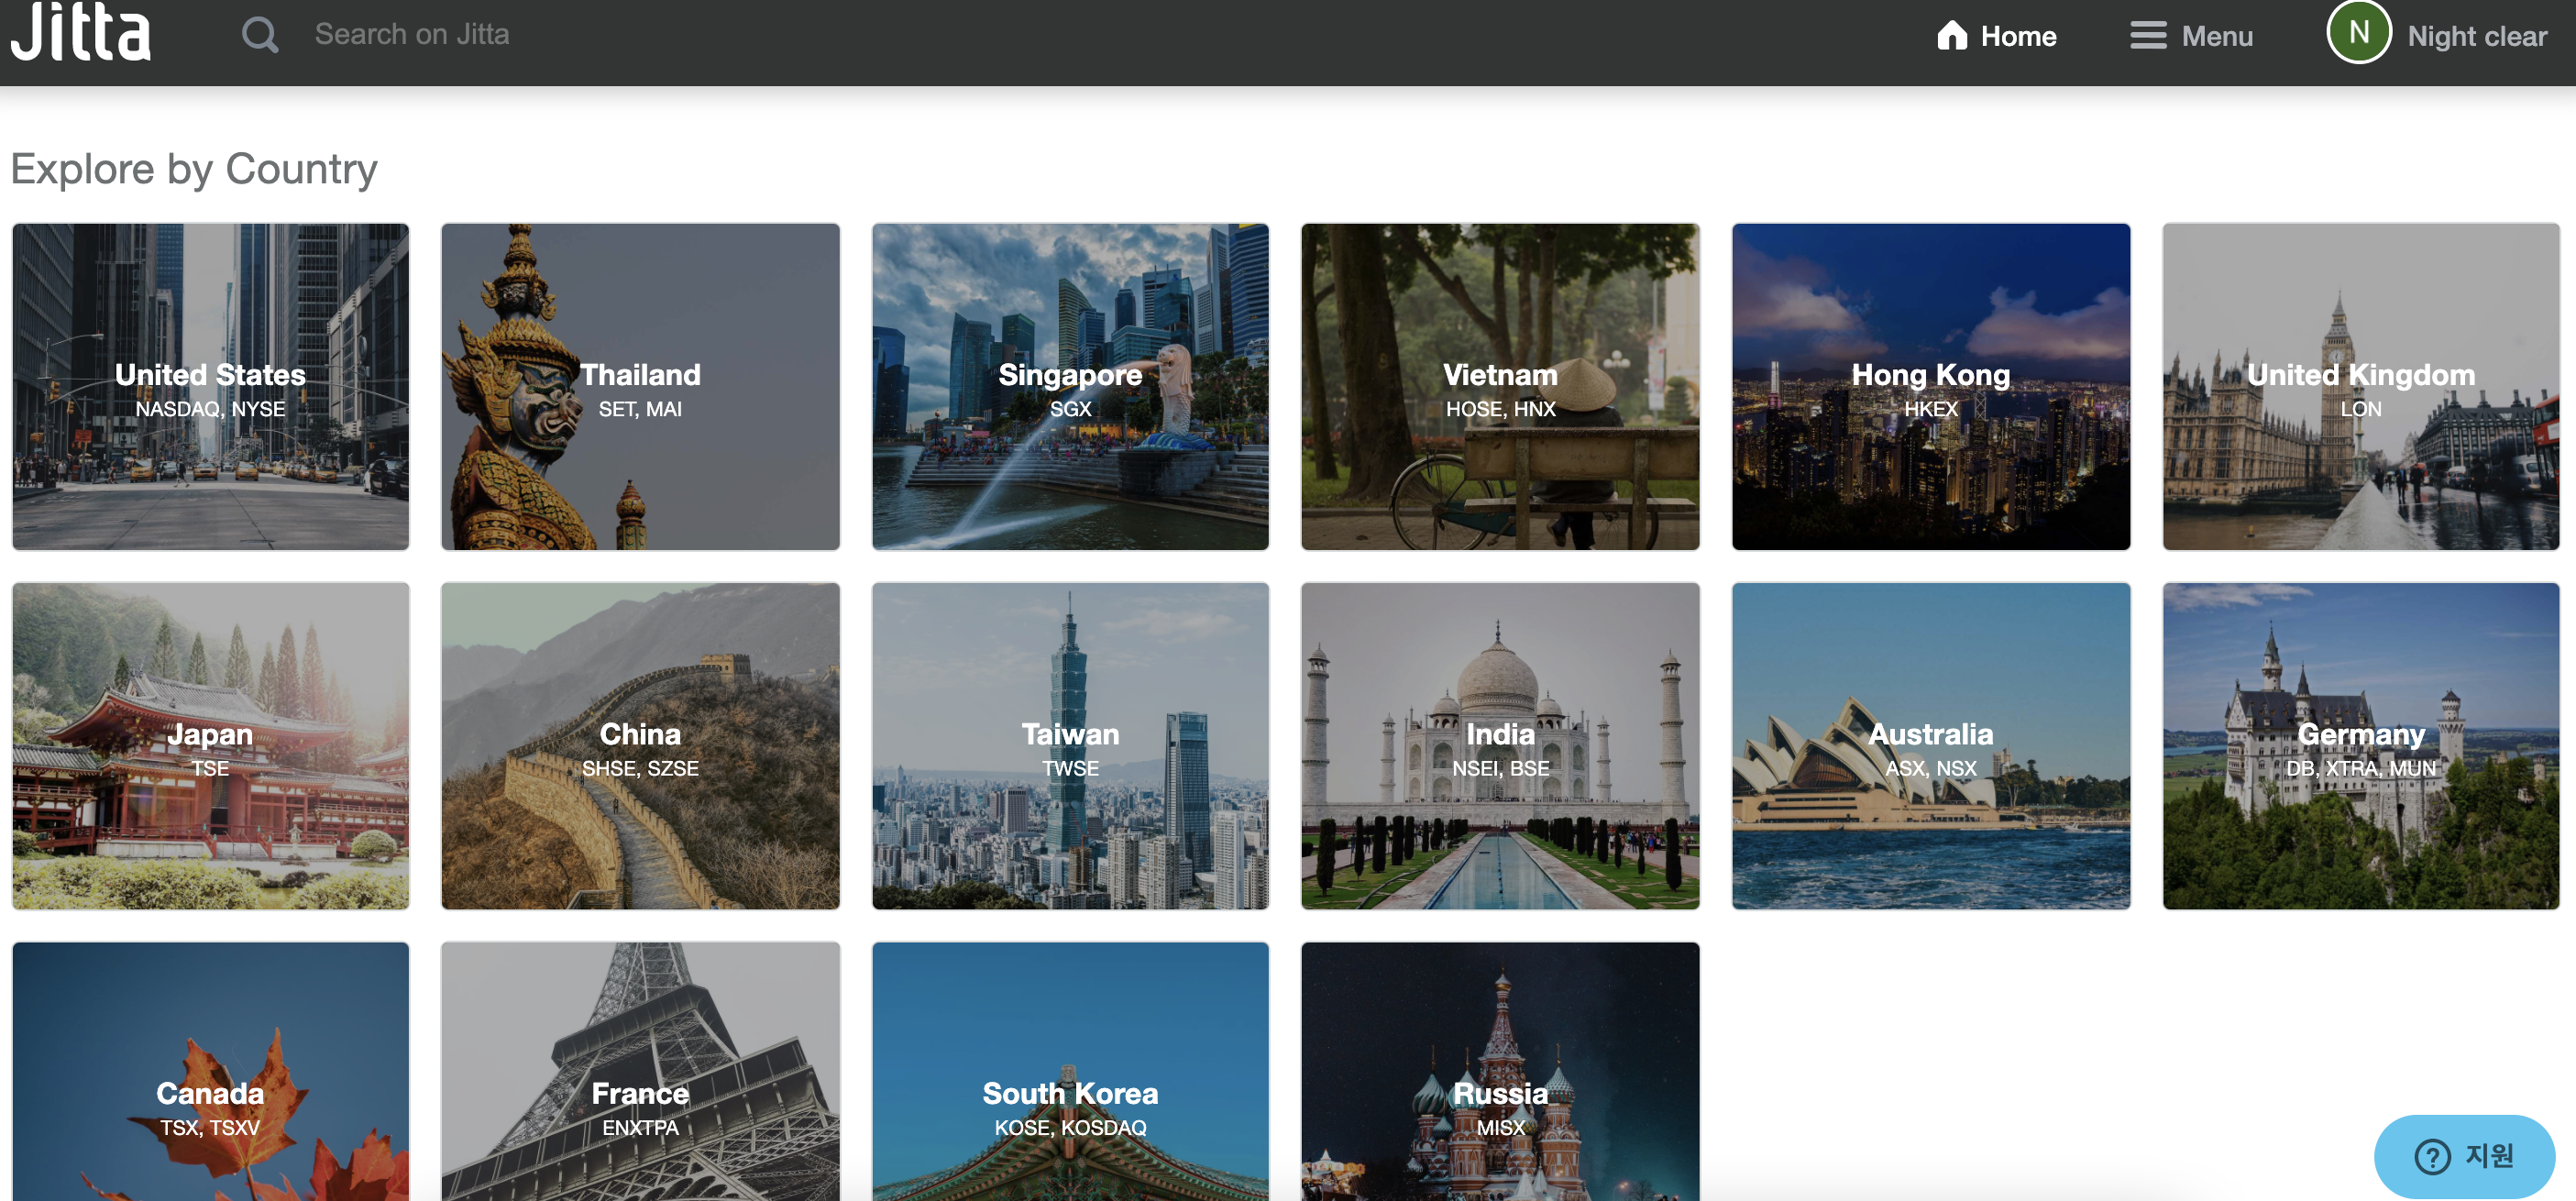Click the magnifying glass search icon

click(260, 35)
